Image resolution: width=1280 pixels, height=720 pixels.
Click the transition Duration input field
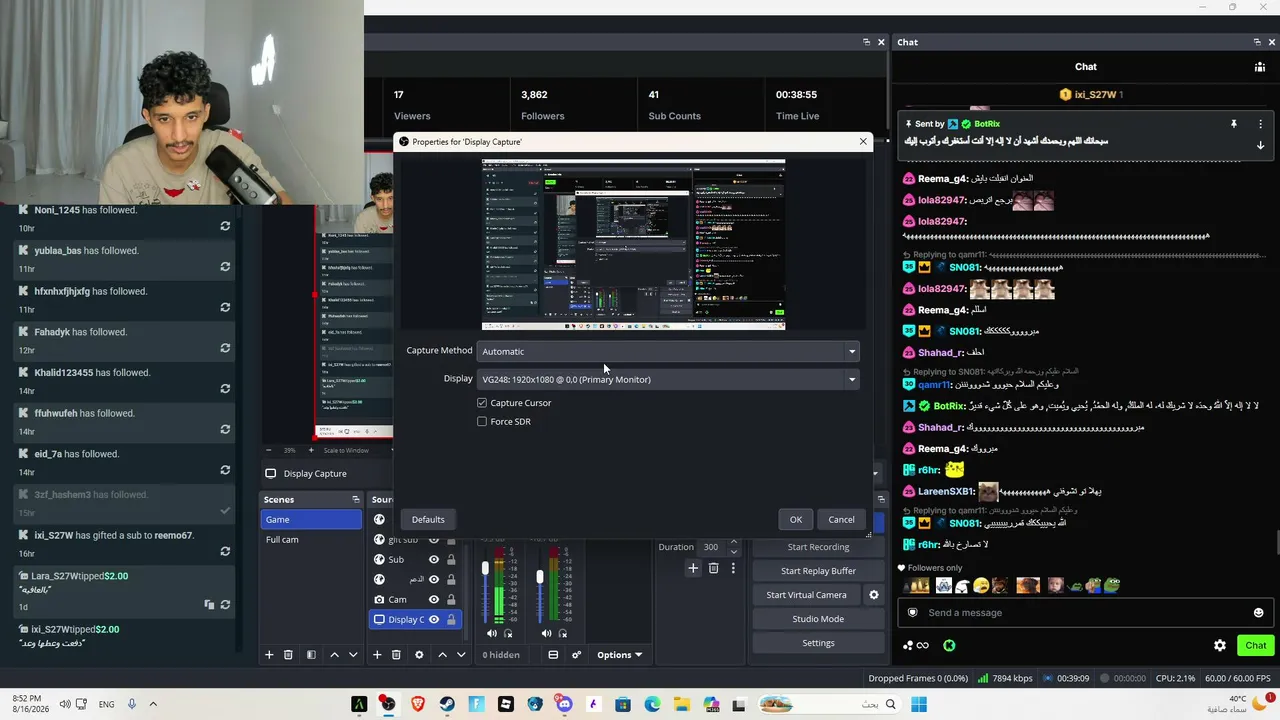(x=712, y=547)
